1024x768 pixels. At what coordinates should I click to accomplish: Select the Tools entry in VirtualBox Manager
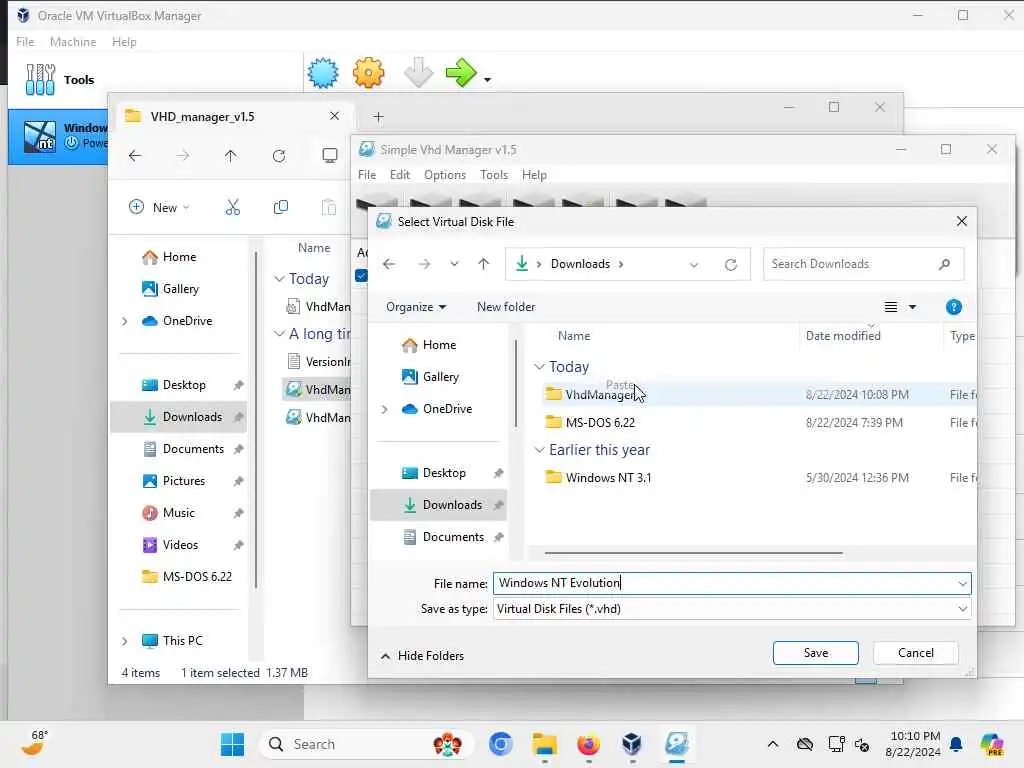click(60, 80)
